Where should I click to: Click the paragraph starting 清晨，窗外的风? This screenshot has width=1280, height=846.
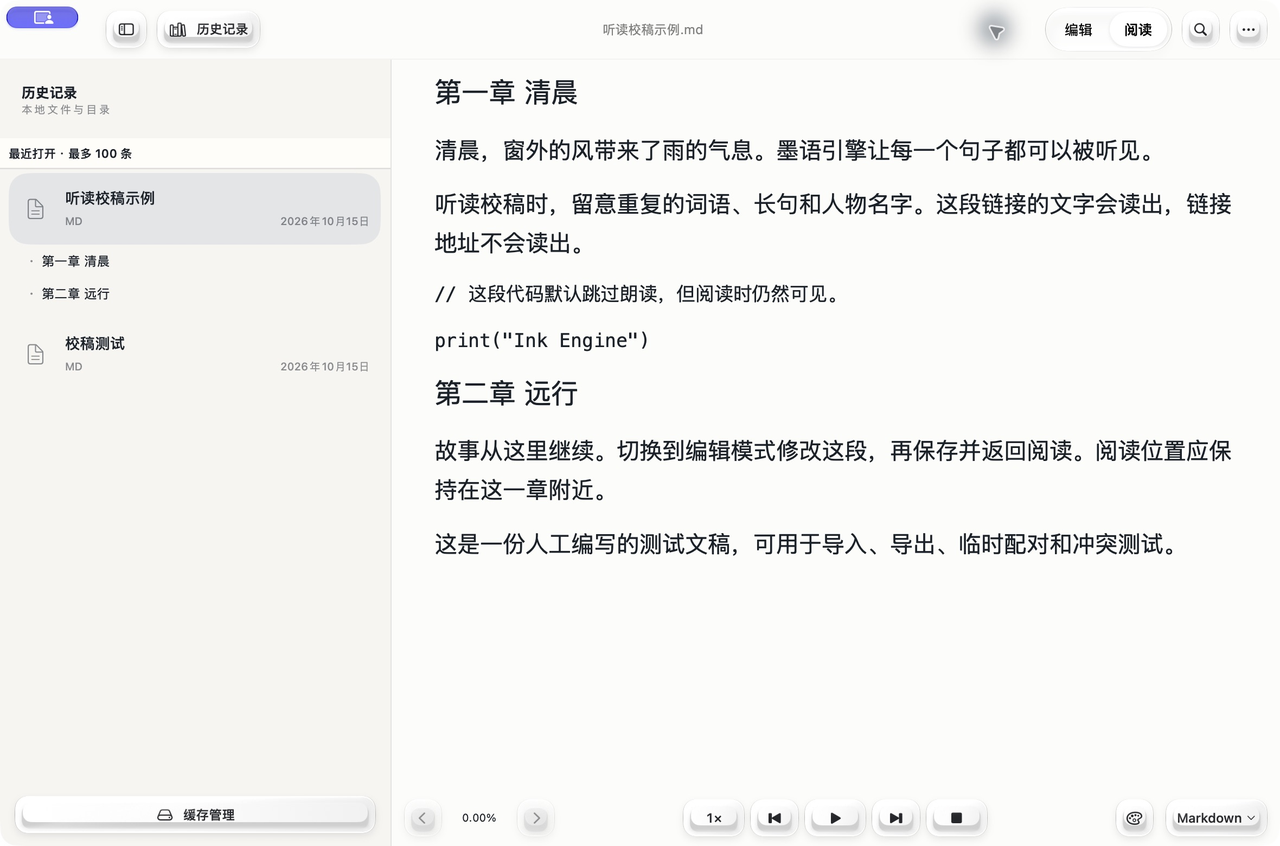pyautogui.click(x=796, y=151)
